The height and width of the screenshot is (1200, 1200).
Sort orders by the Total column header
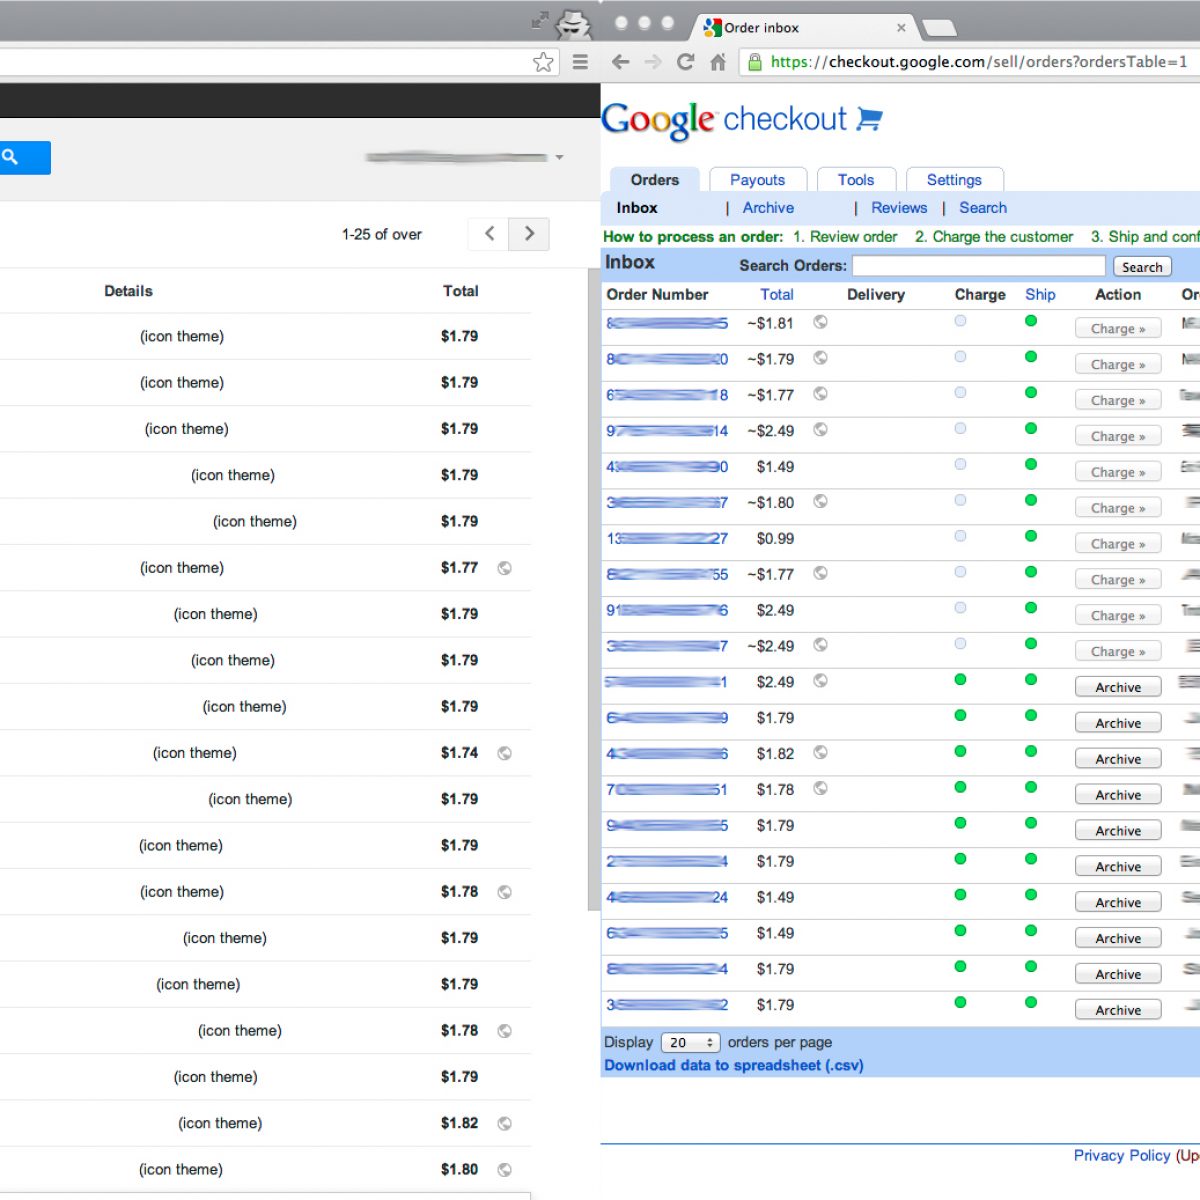click(776, 294)
